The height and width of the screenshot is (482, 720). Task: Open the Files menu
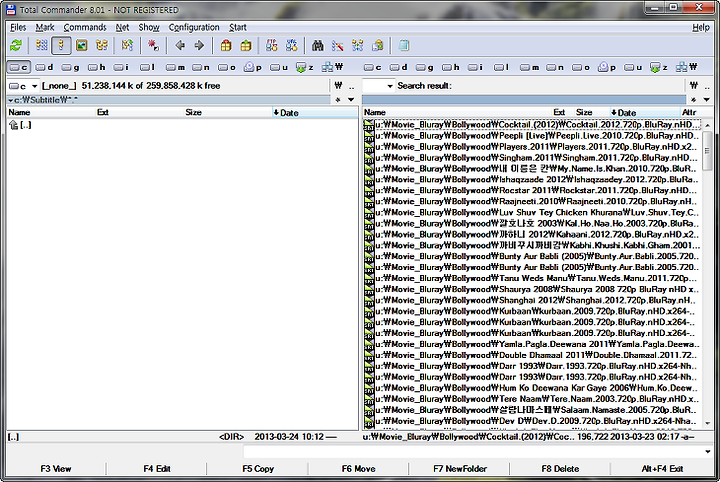click(x=18, y=28)
